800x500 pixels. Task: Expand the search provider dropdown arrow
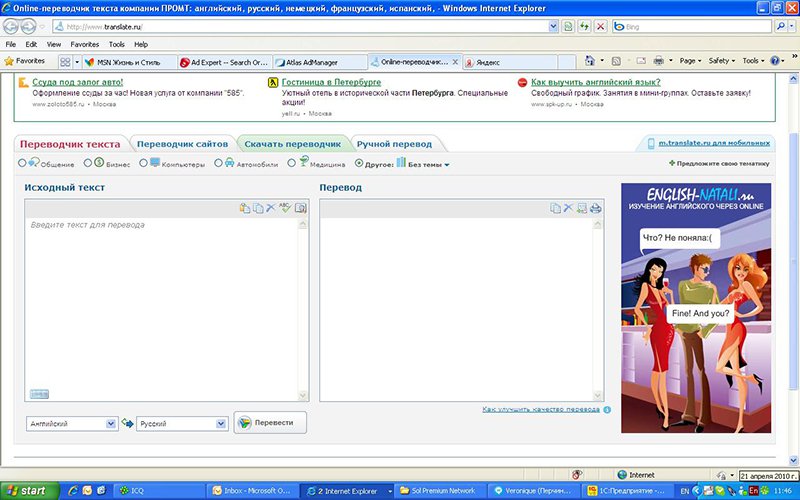point(791,27)
